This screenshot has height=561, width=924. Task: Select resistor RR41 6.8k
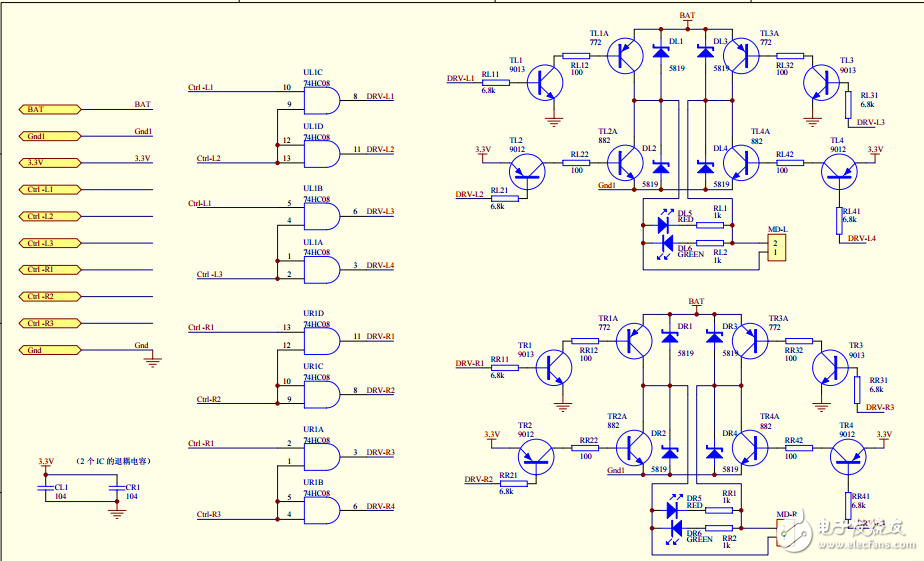click(x=852, y=500)
